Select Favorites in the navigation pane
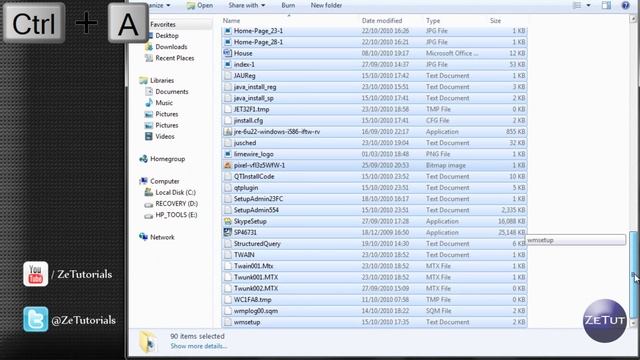 pyautogui.click(x=162, y=24)
